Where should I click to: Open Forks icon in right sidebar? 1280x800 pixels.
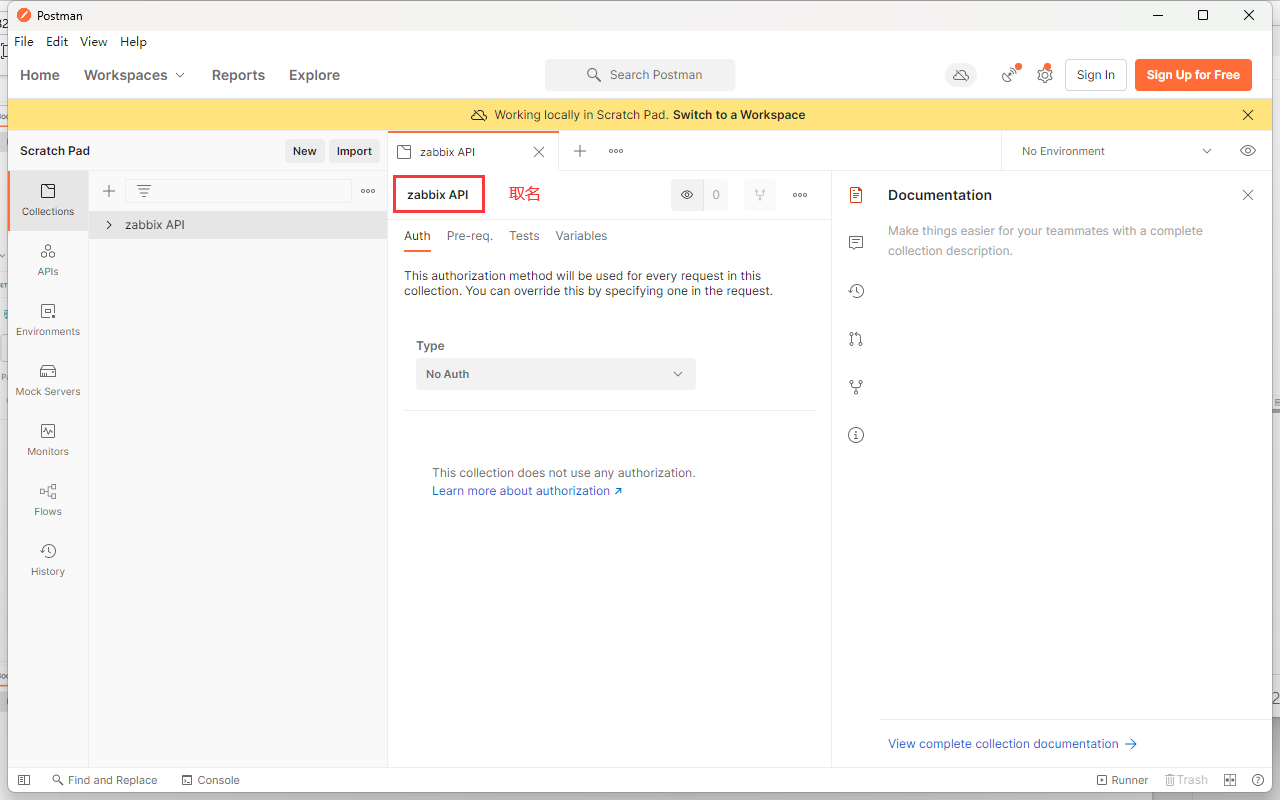click(x=856, y=387)
